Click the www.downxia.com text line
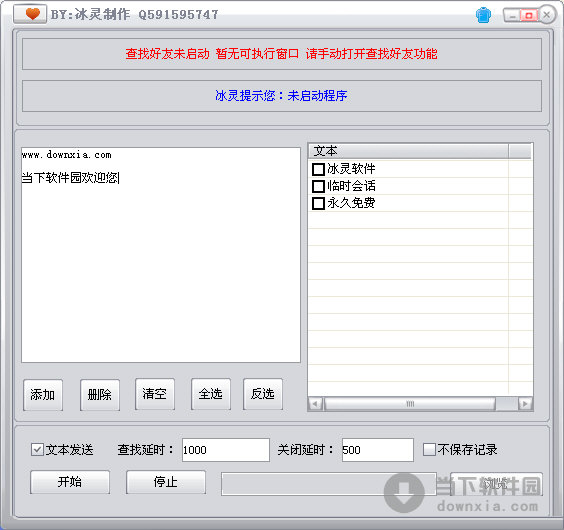 tap(67, 155)
